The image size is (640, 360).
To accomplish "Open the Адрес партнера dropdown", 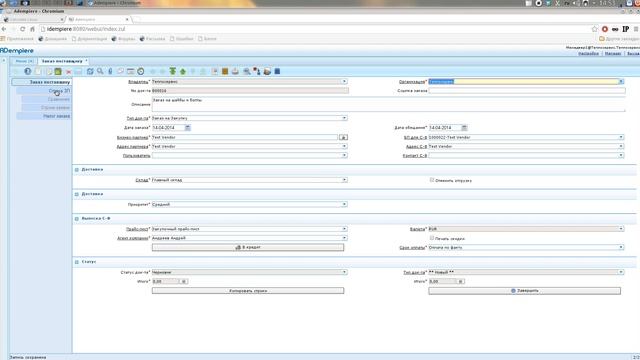I will pyautogui.click(x=344, y=146).
